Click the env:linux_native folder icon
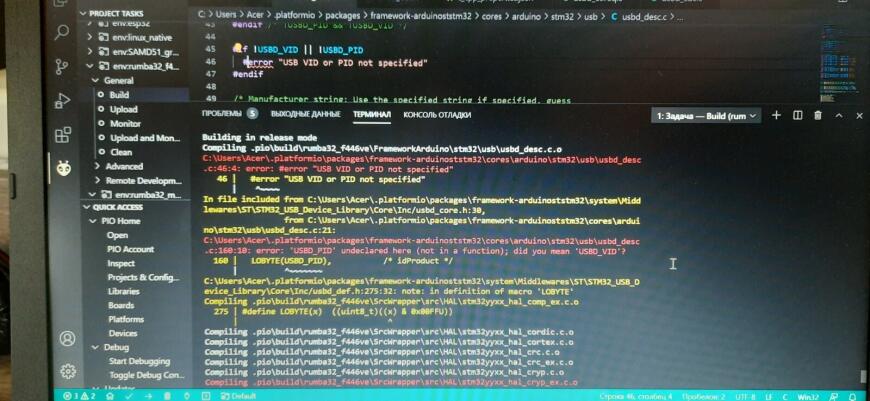The height and width of the screenshot is (401, 870). pos(103,38)
